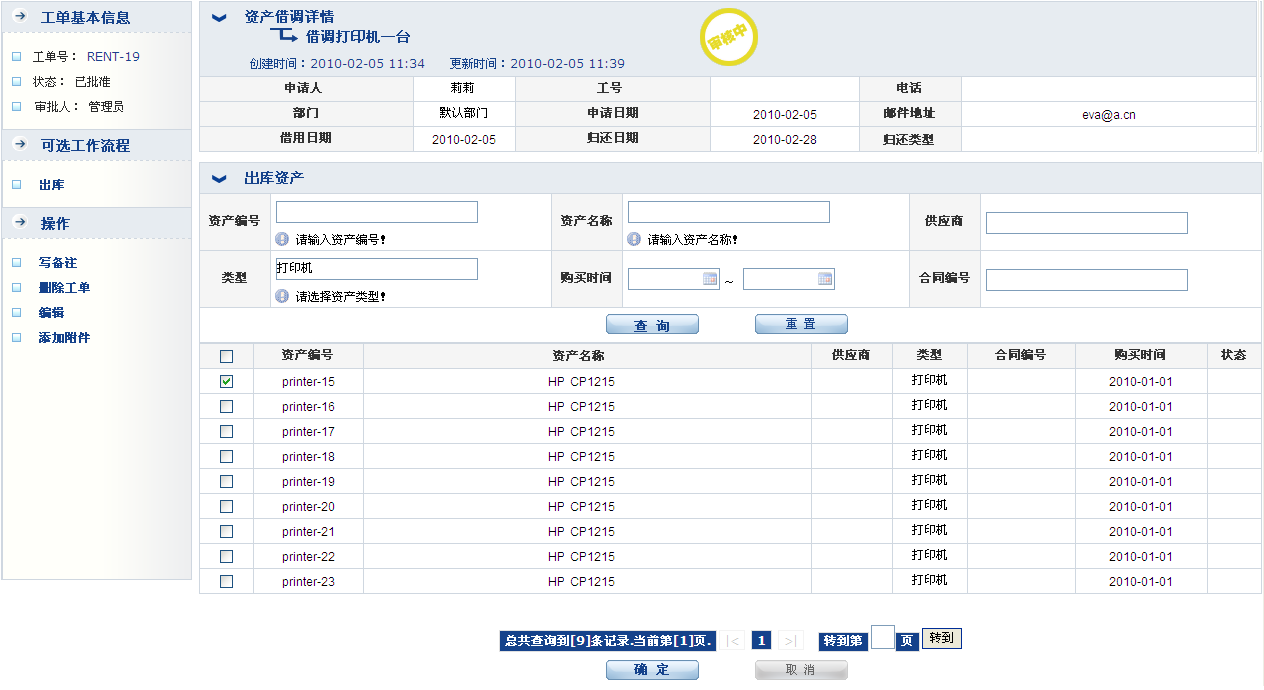
Task: Toggle the select-all checkbox in table header
Action: [x=227, y=356]
